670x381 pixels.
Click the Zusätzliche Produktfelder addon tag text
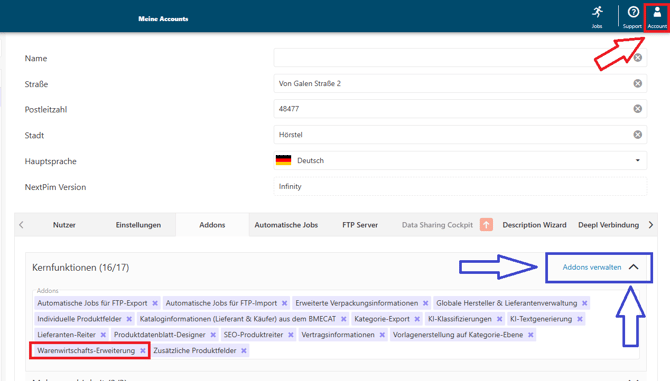pos(195,351)
